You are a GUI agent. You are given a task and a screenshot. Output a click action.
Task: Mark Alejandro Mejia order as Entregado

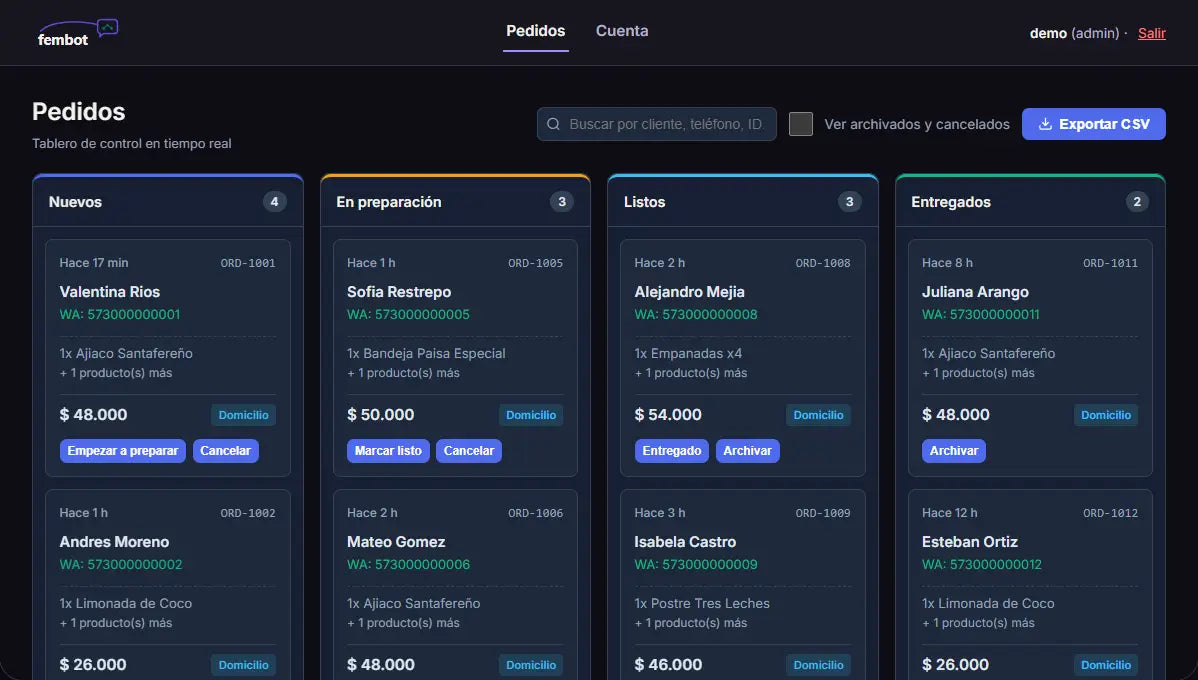click(672, 451)
